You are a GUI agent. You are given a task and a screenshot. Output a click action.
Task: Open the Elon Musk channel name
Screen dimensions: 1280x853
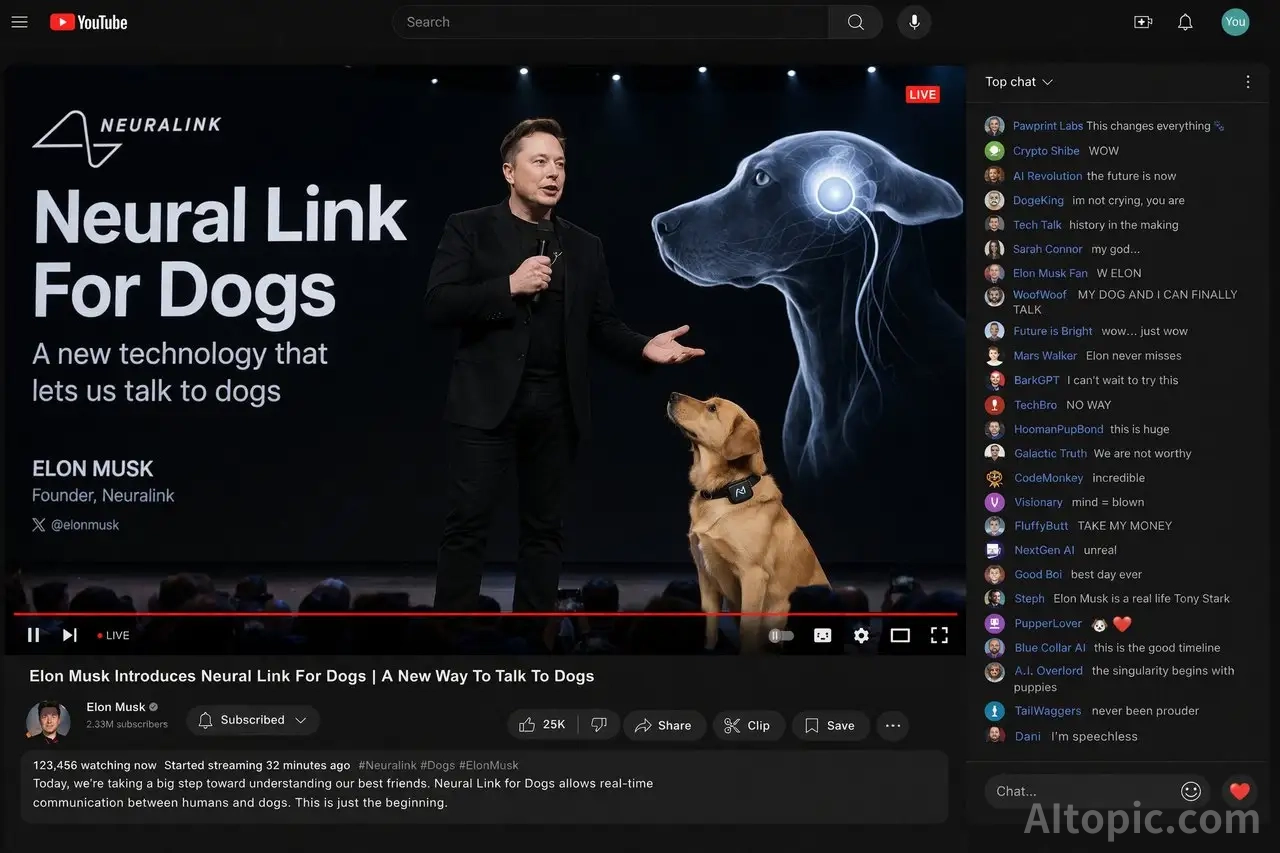pyautogui.click(x=116, y=707)
